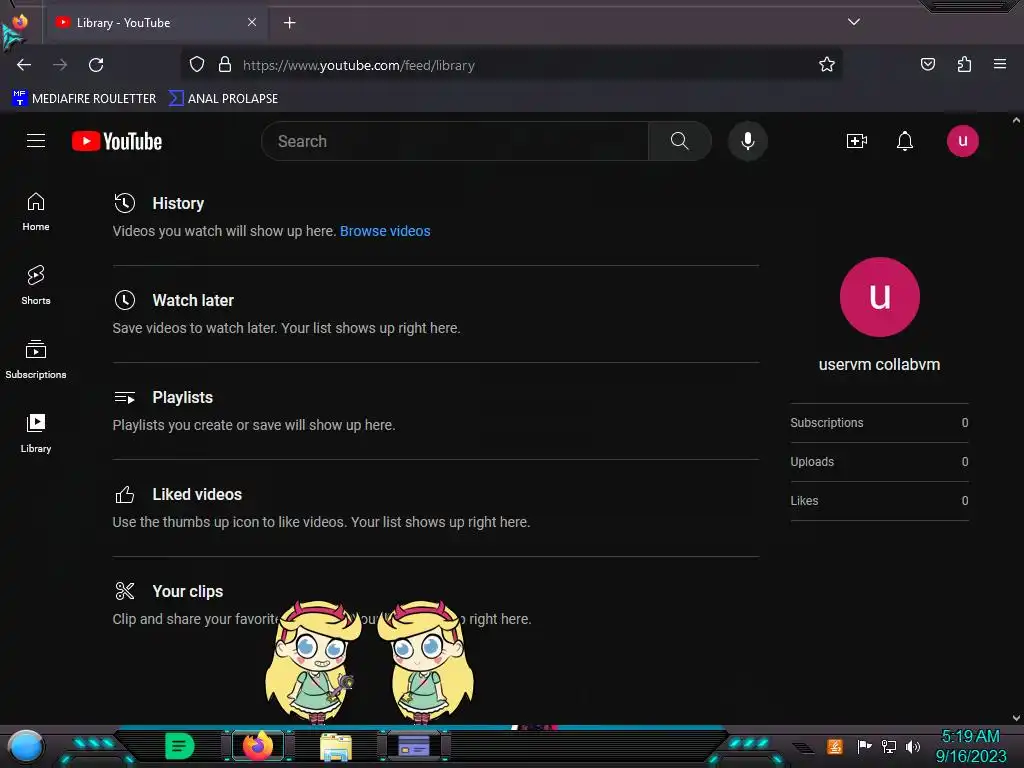Screen dimensions: 1024x768
Task: Open File Explorer from taskbar
Action: pyautogui.click(x=336, y=746)
